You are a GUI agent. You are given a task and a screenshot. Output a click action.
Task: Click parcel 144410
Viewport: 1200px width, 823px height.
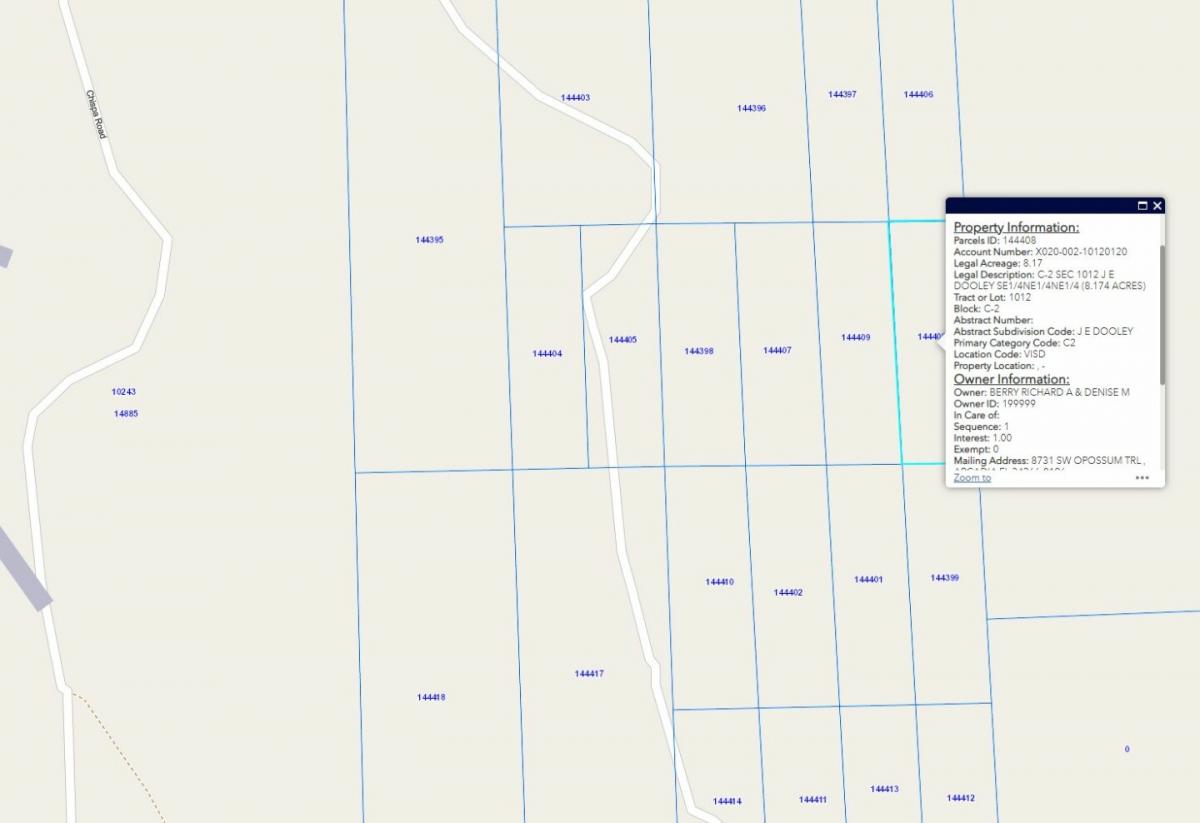[719, 580]
